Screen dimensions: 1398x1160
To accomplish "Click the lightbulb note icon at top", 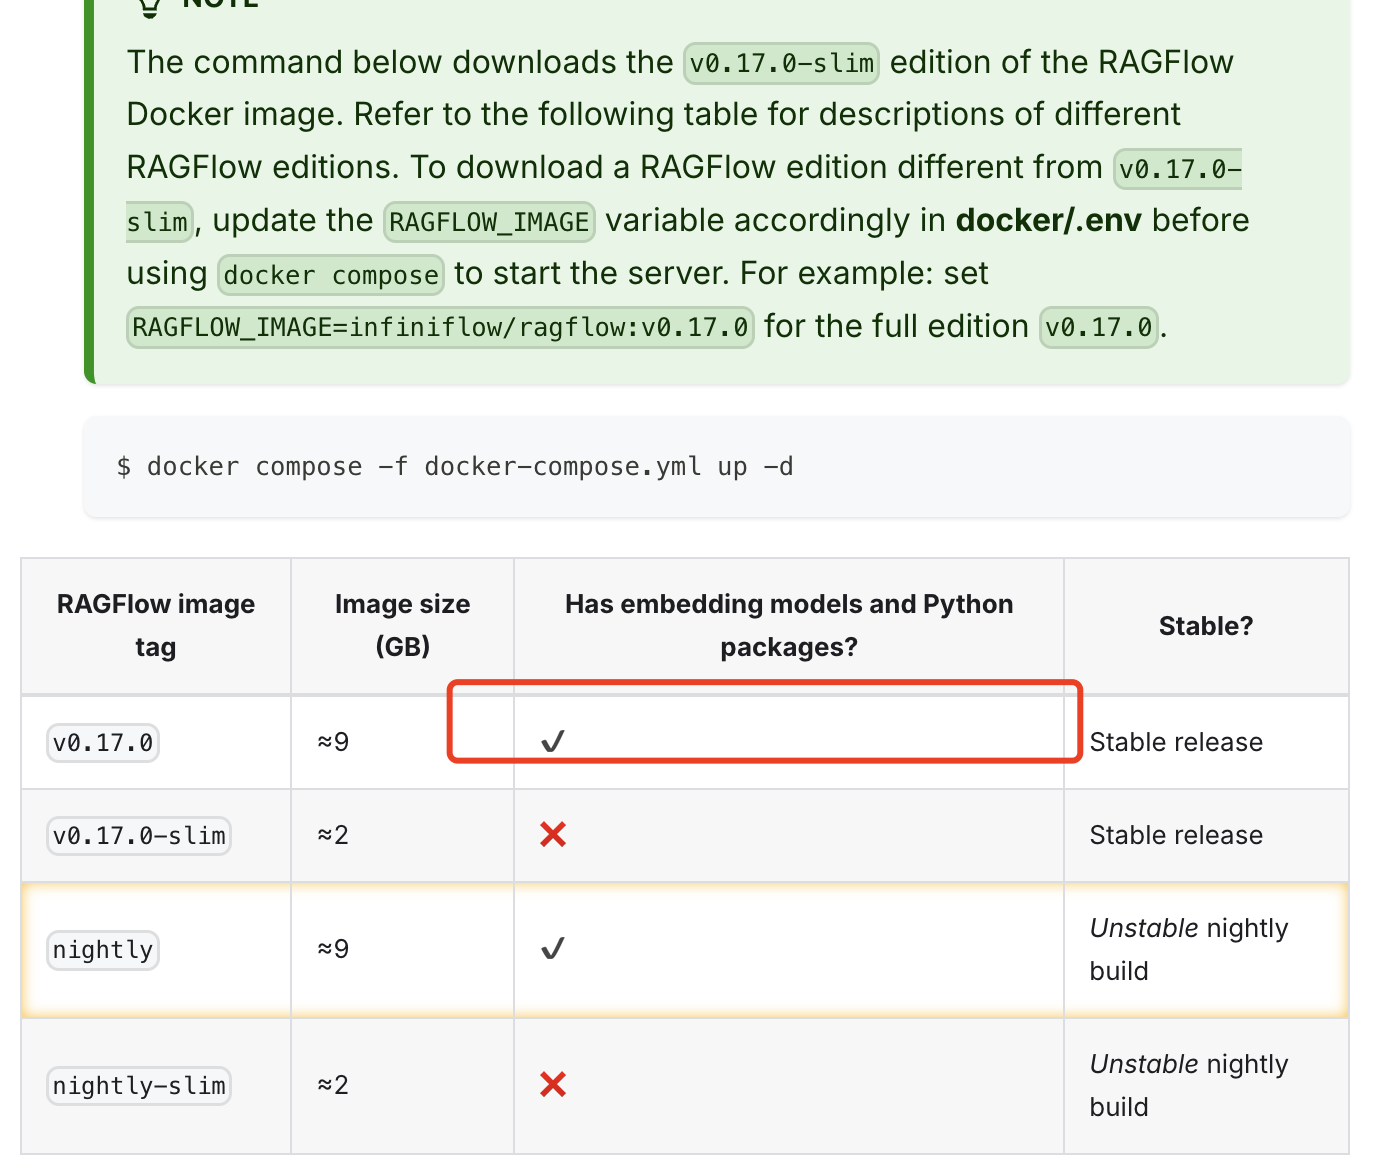I will (x=149, y=6).
